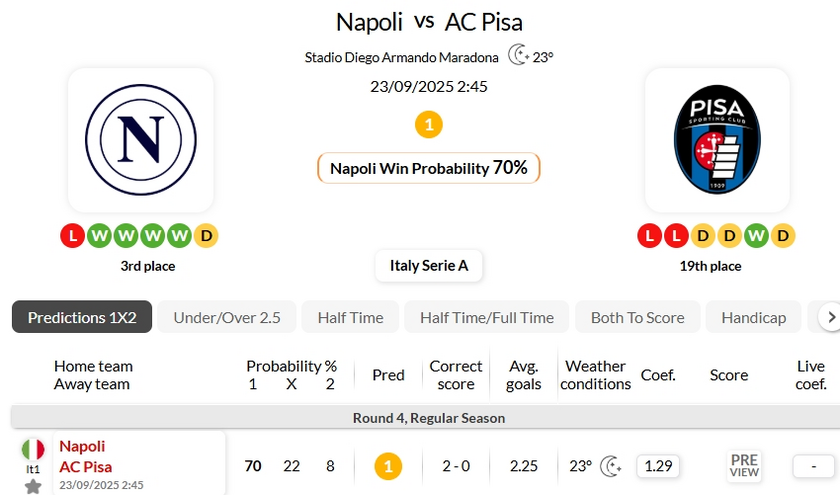Viewport: 840px width, 495px height.
Task: Click the Pisa Sporting Club crest
Action: click(x=716, y=139)
